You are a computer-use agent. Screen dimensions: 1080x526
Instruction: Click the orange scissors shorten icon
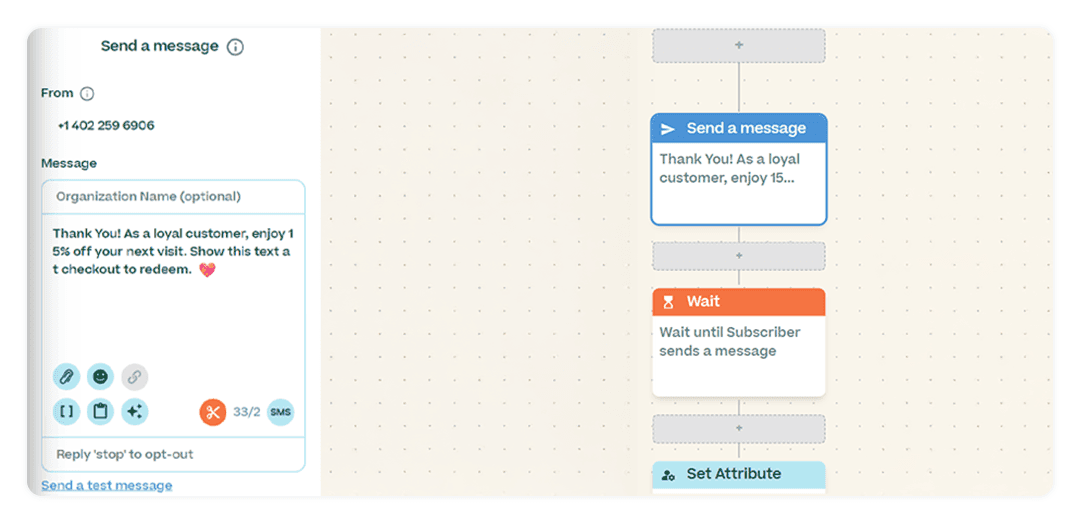click(x=213, y=412)
